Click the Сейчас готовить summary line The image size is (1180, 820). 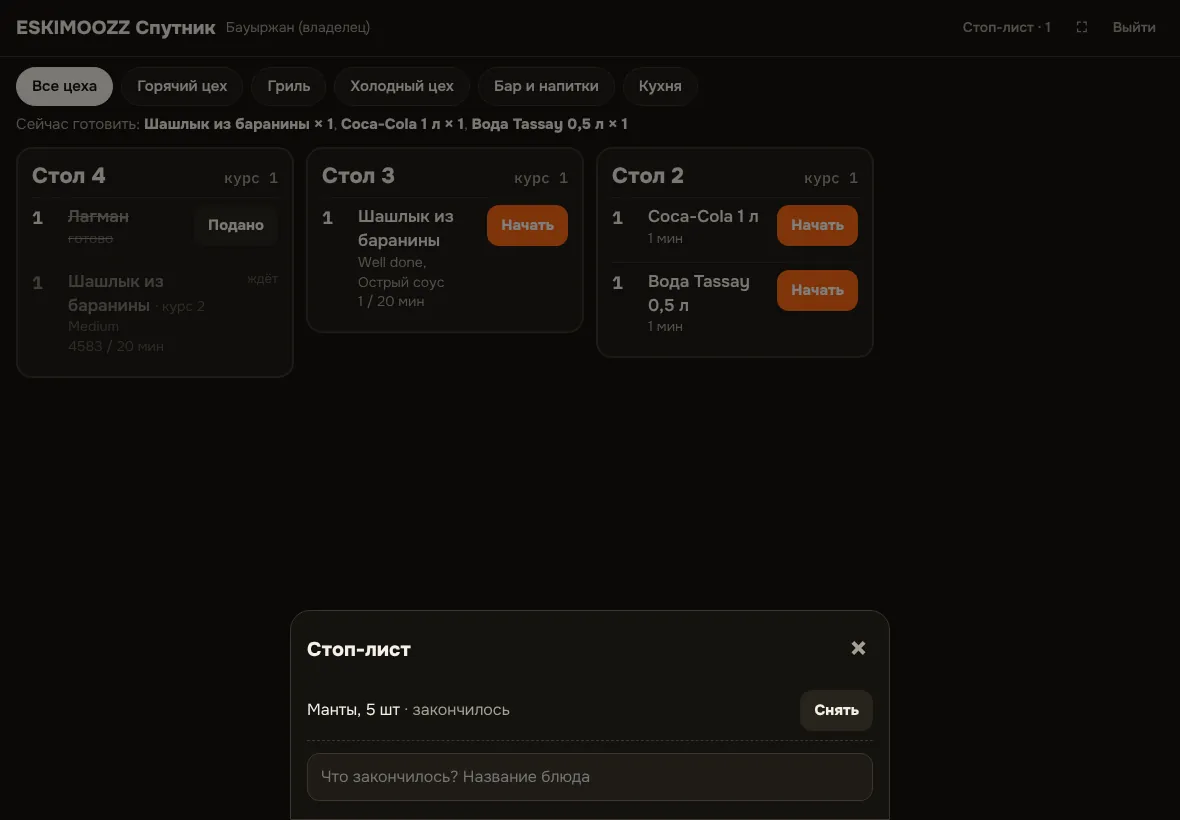pos(321,123)
